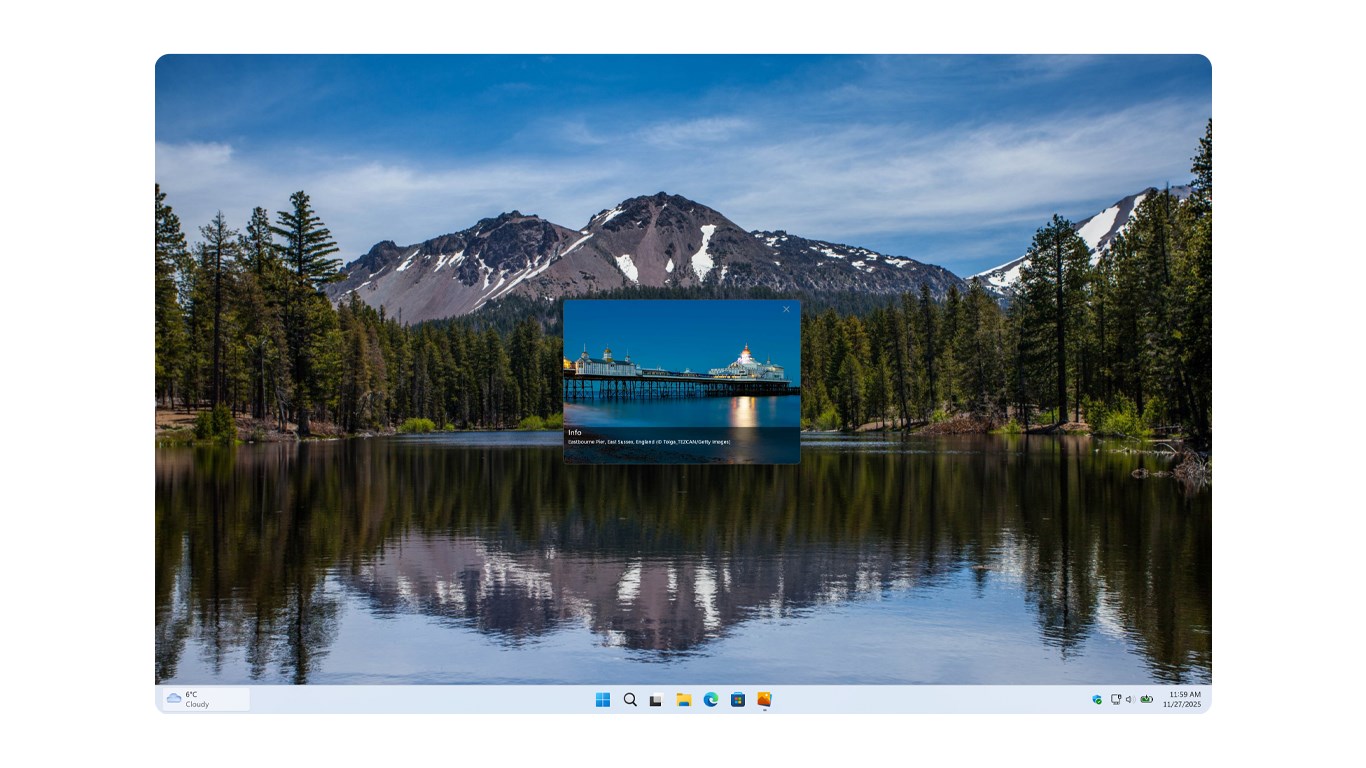Screen dimensions: 1366x768
Task: Open Microsoft Edge
Action: pyautogui.click(x=709, y=700)
